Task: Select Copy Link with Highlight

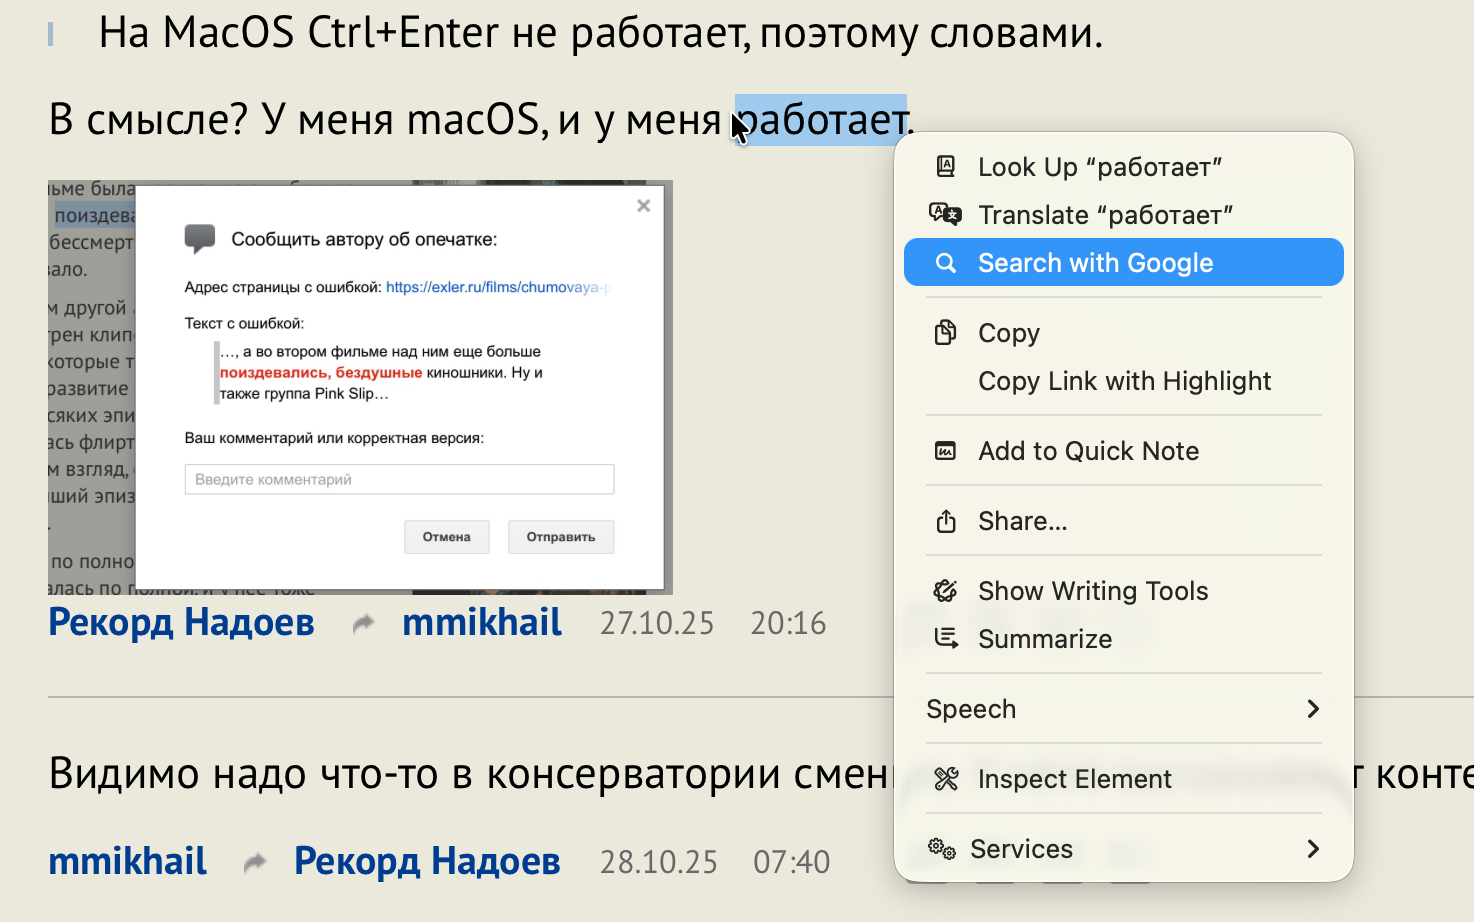Action: (1124, 381)
